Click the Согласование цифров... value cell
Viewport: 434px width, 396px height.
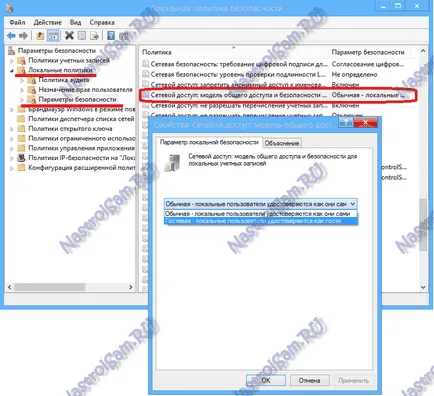click(x=368, y=64)
